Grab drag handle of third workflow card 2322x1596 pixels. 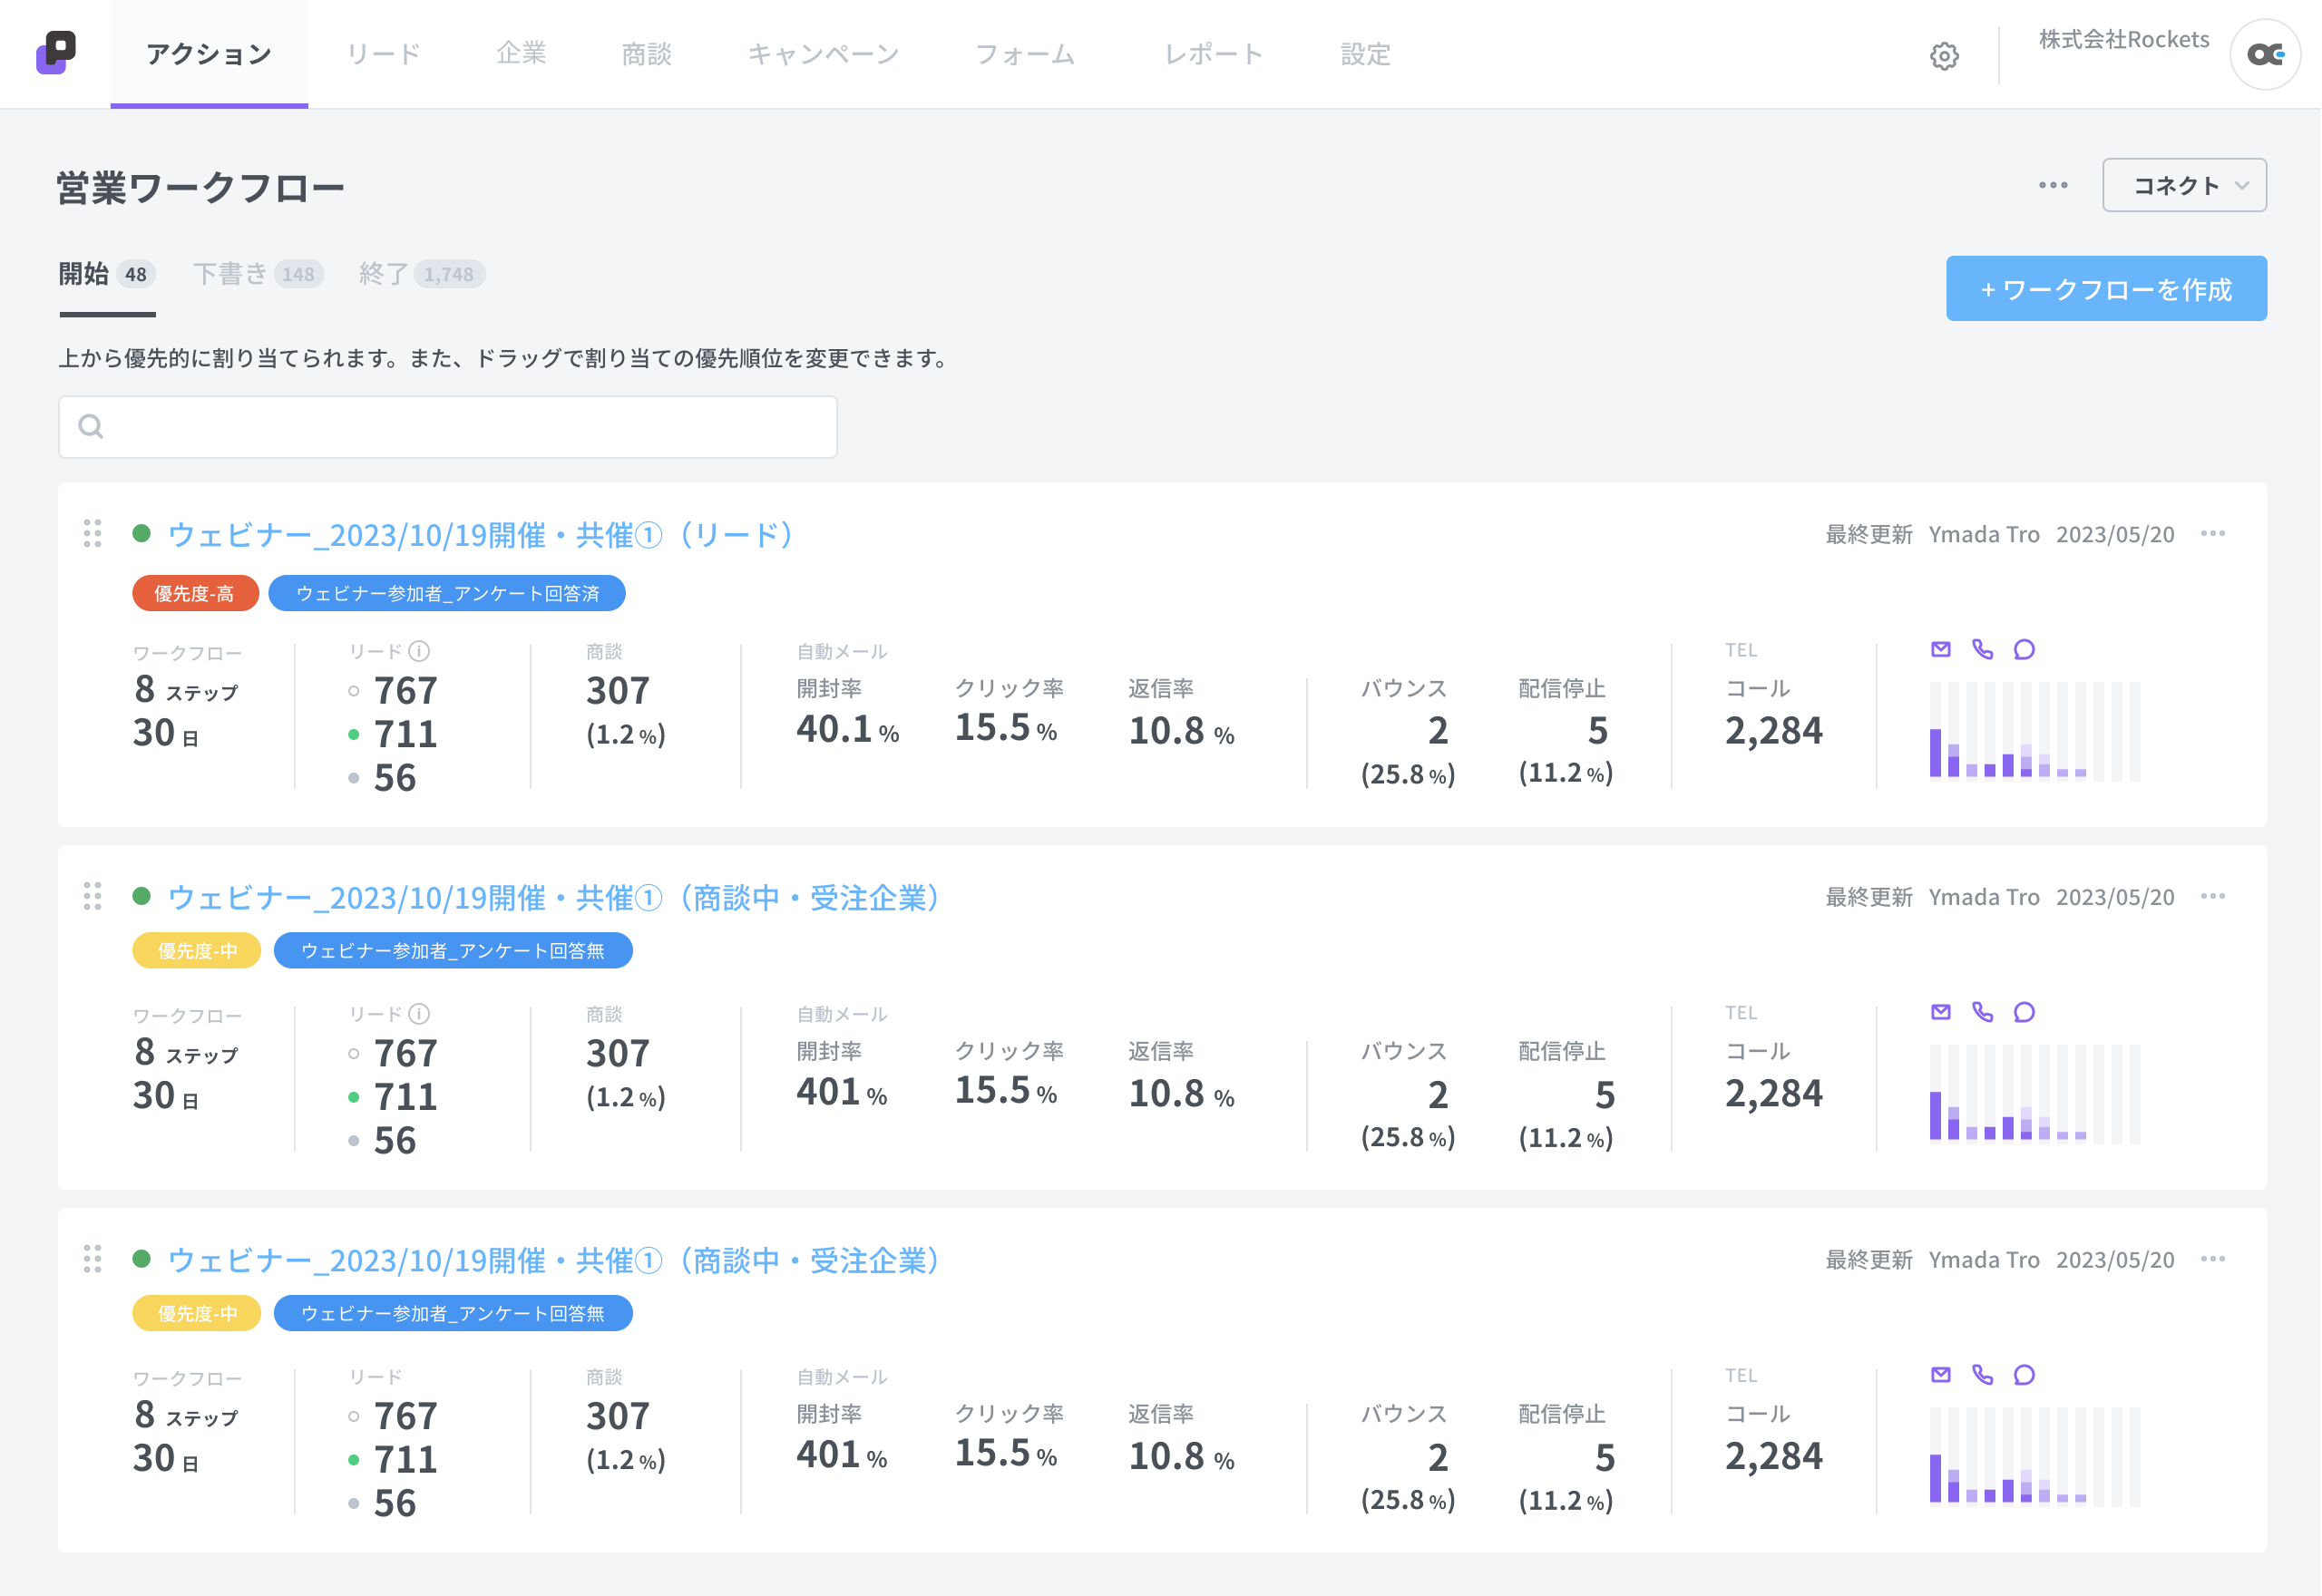[93, 1260]
